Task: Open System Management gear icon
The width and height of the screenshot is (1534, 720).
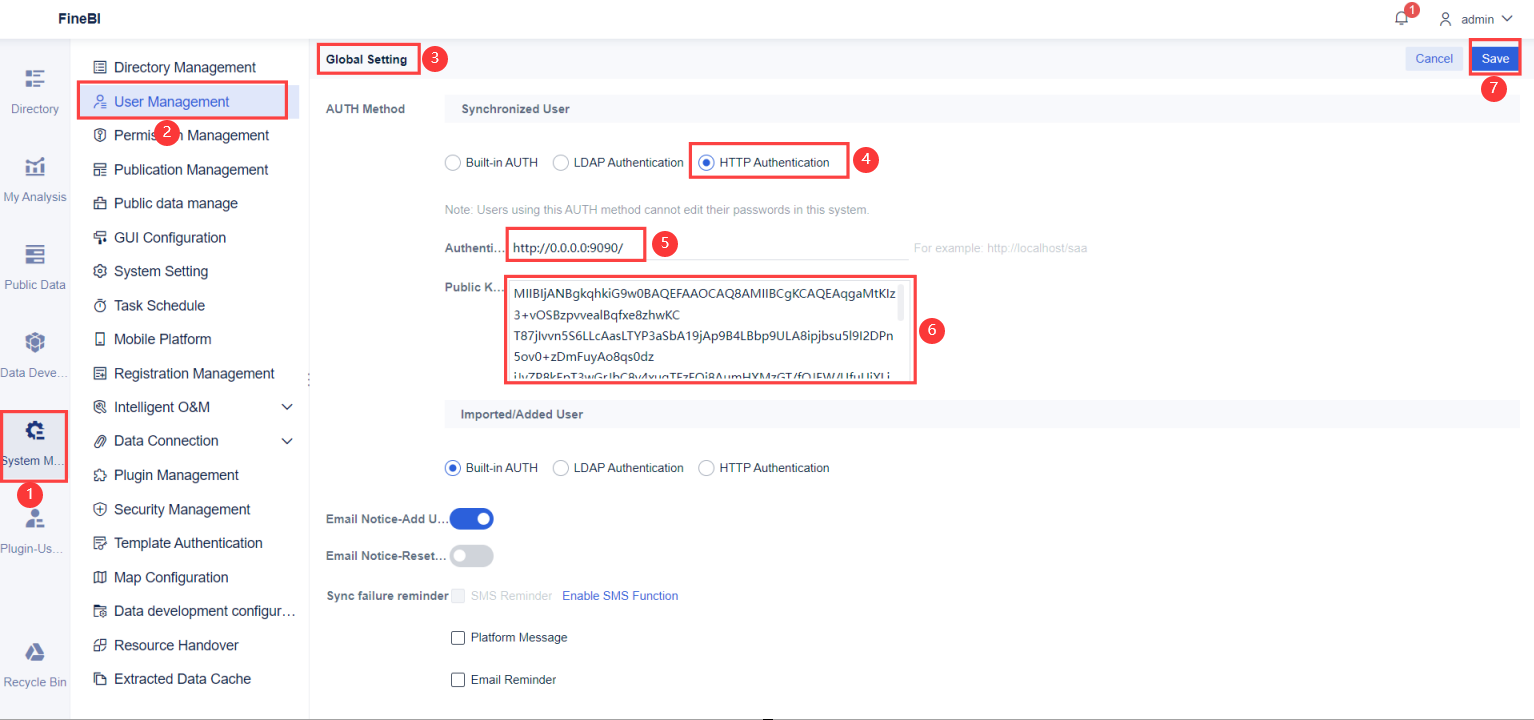Action: click(x=35, y=431)
